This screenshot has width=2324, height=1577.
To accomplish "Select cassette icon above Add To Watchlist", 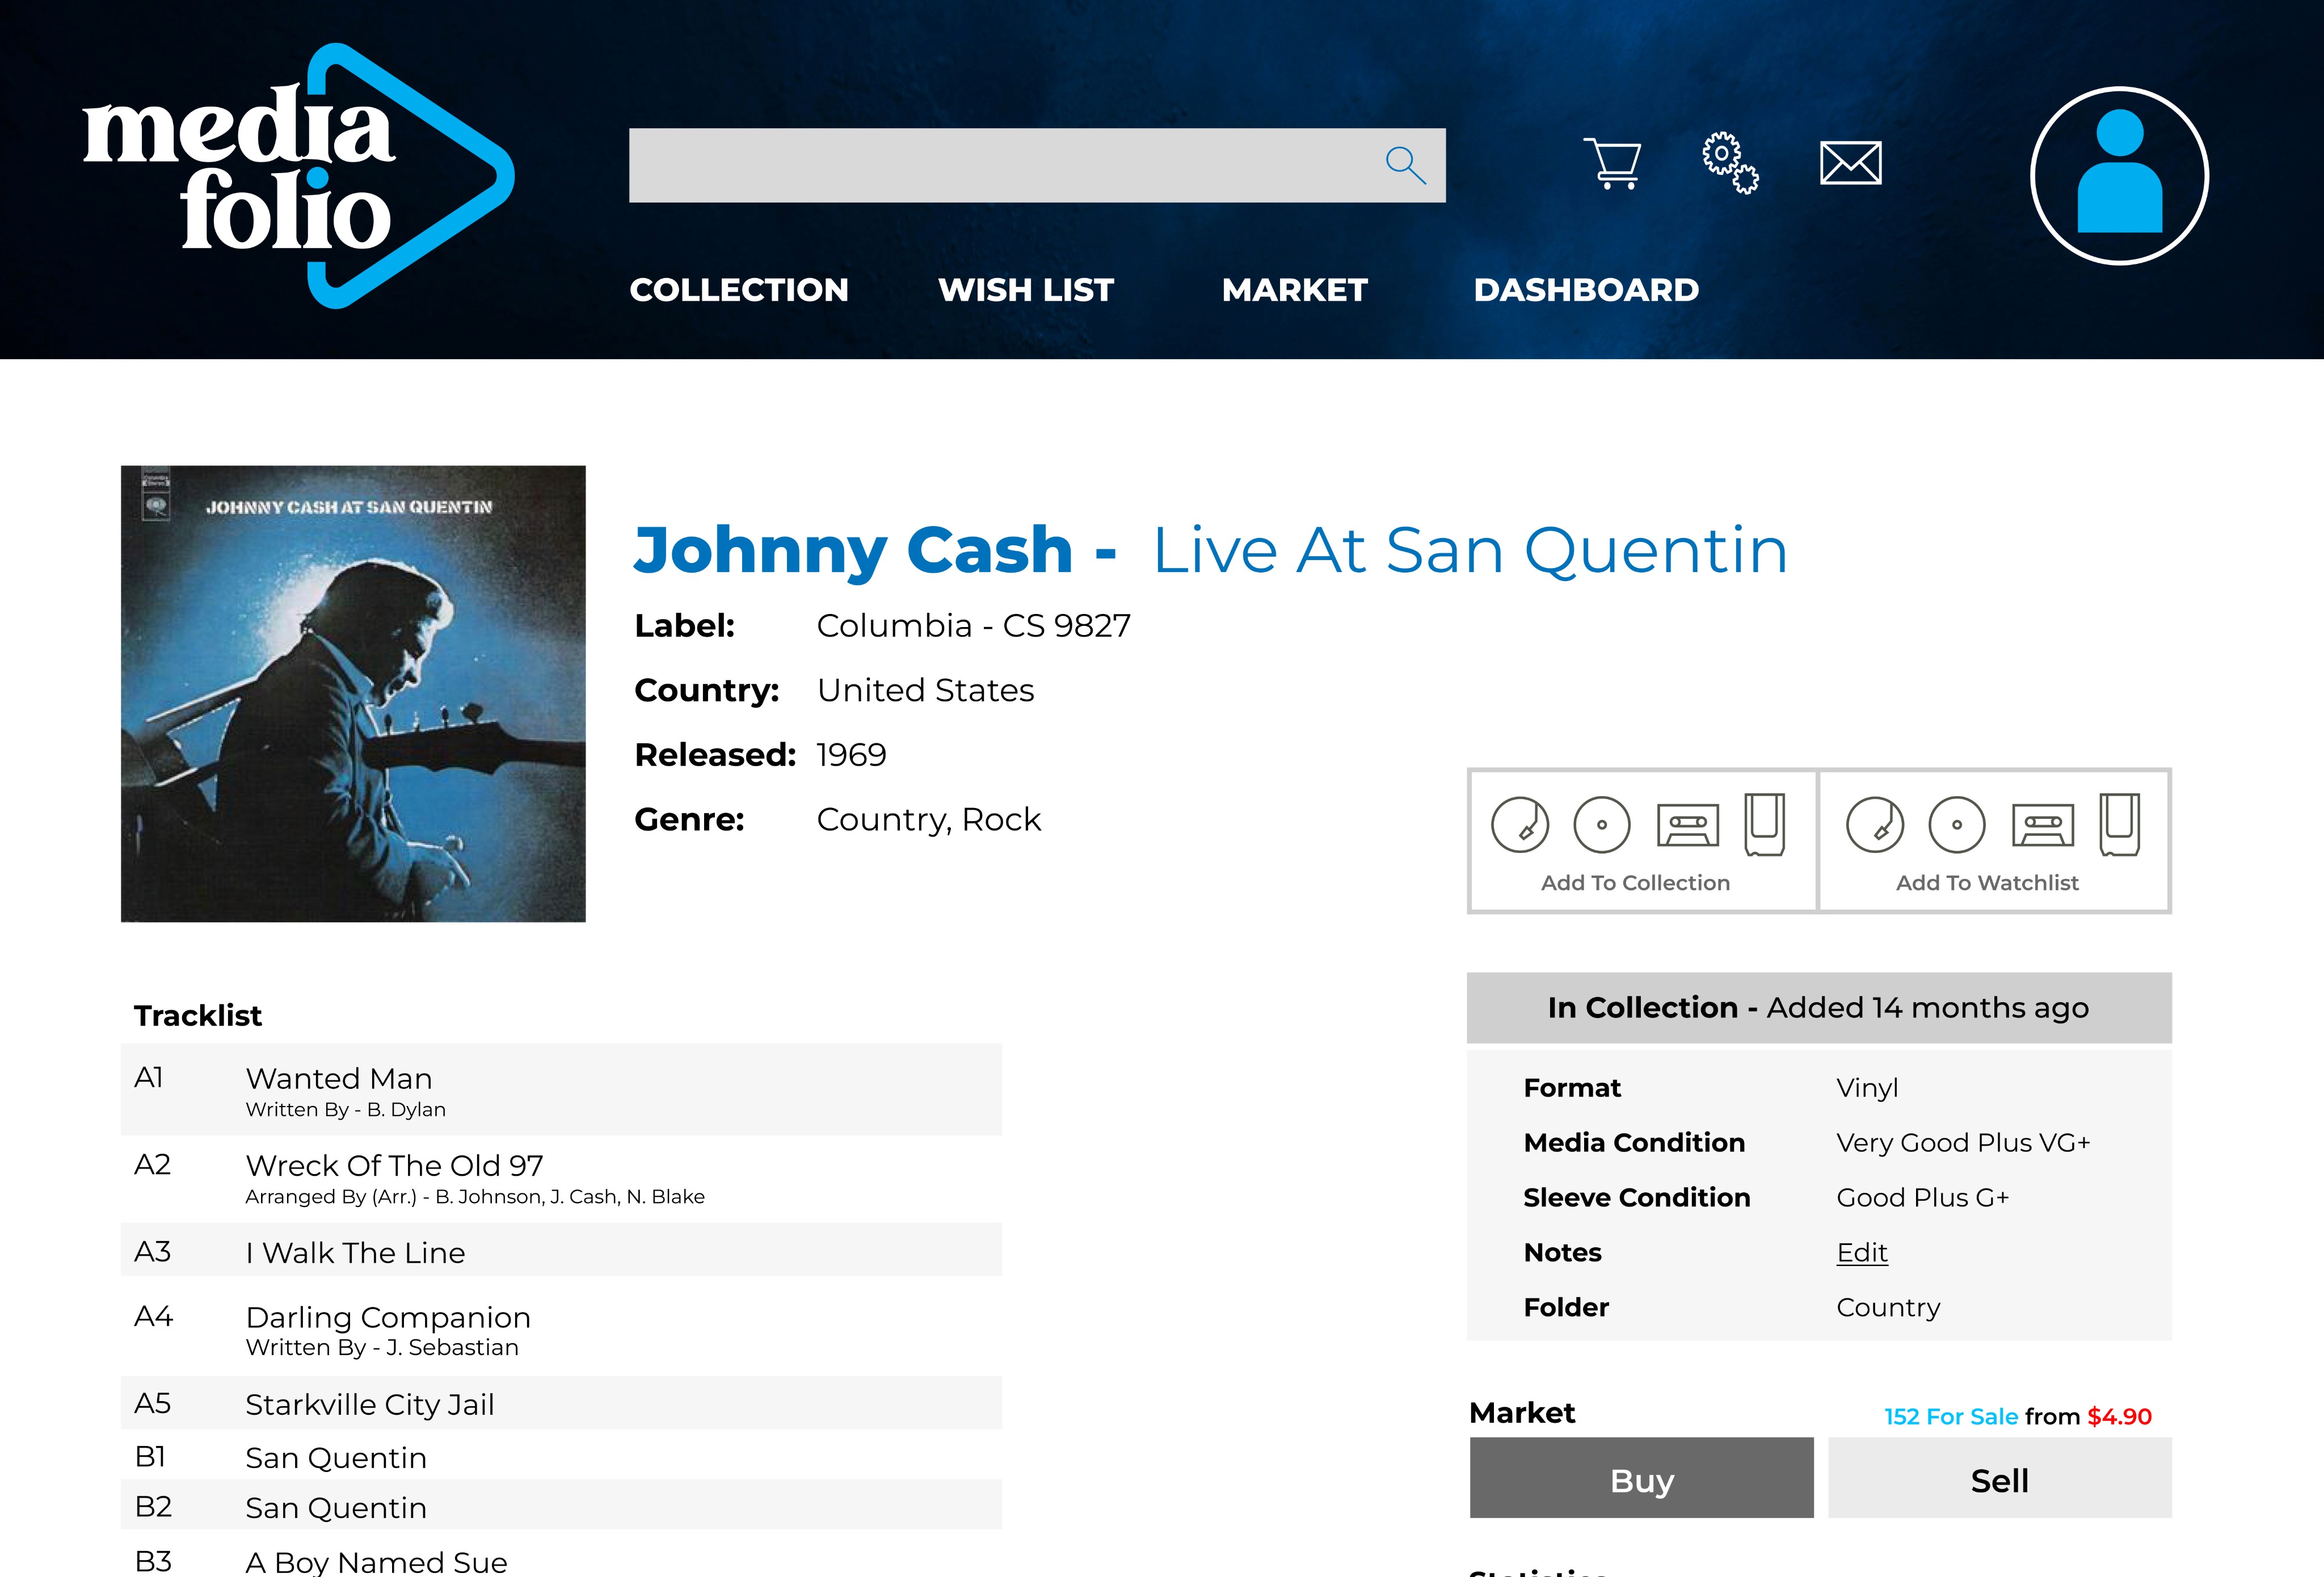I will pyautogui.click(x=2043, y=826).
